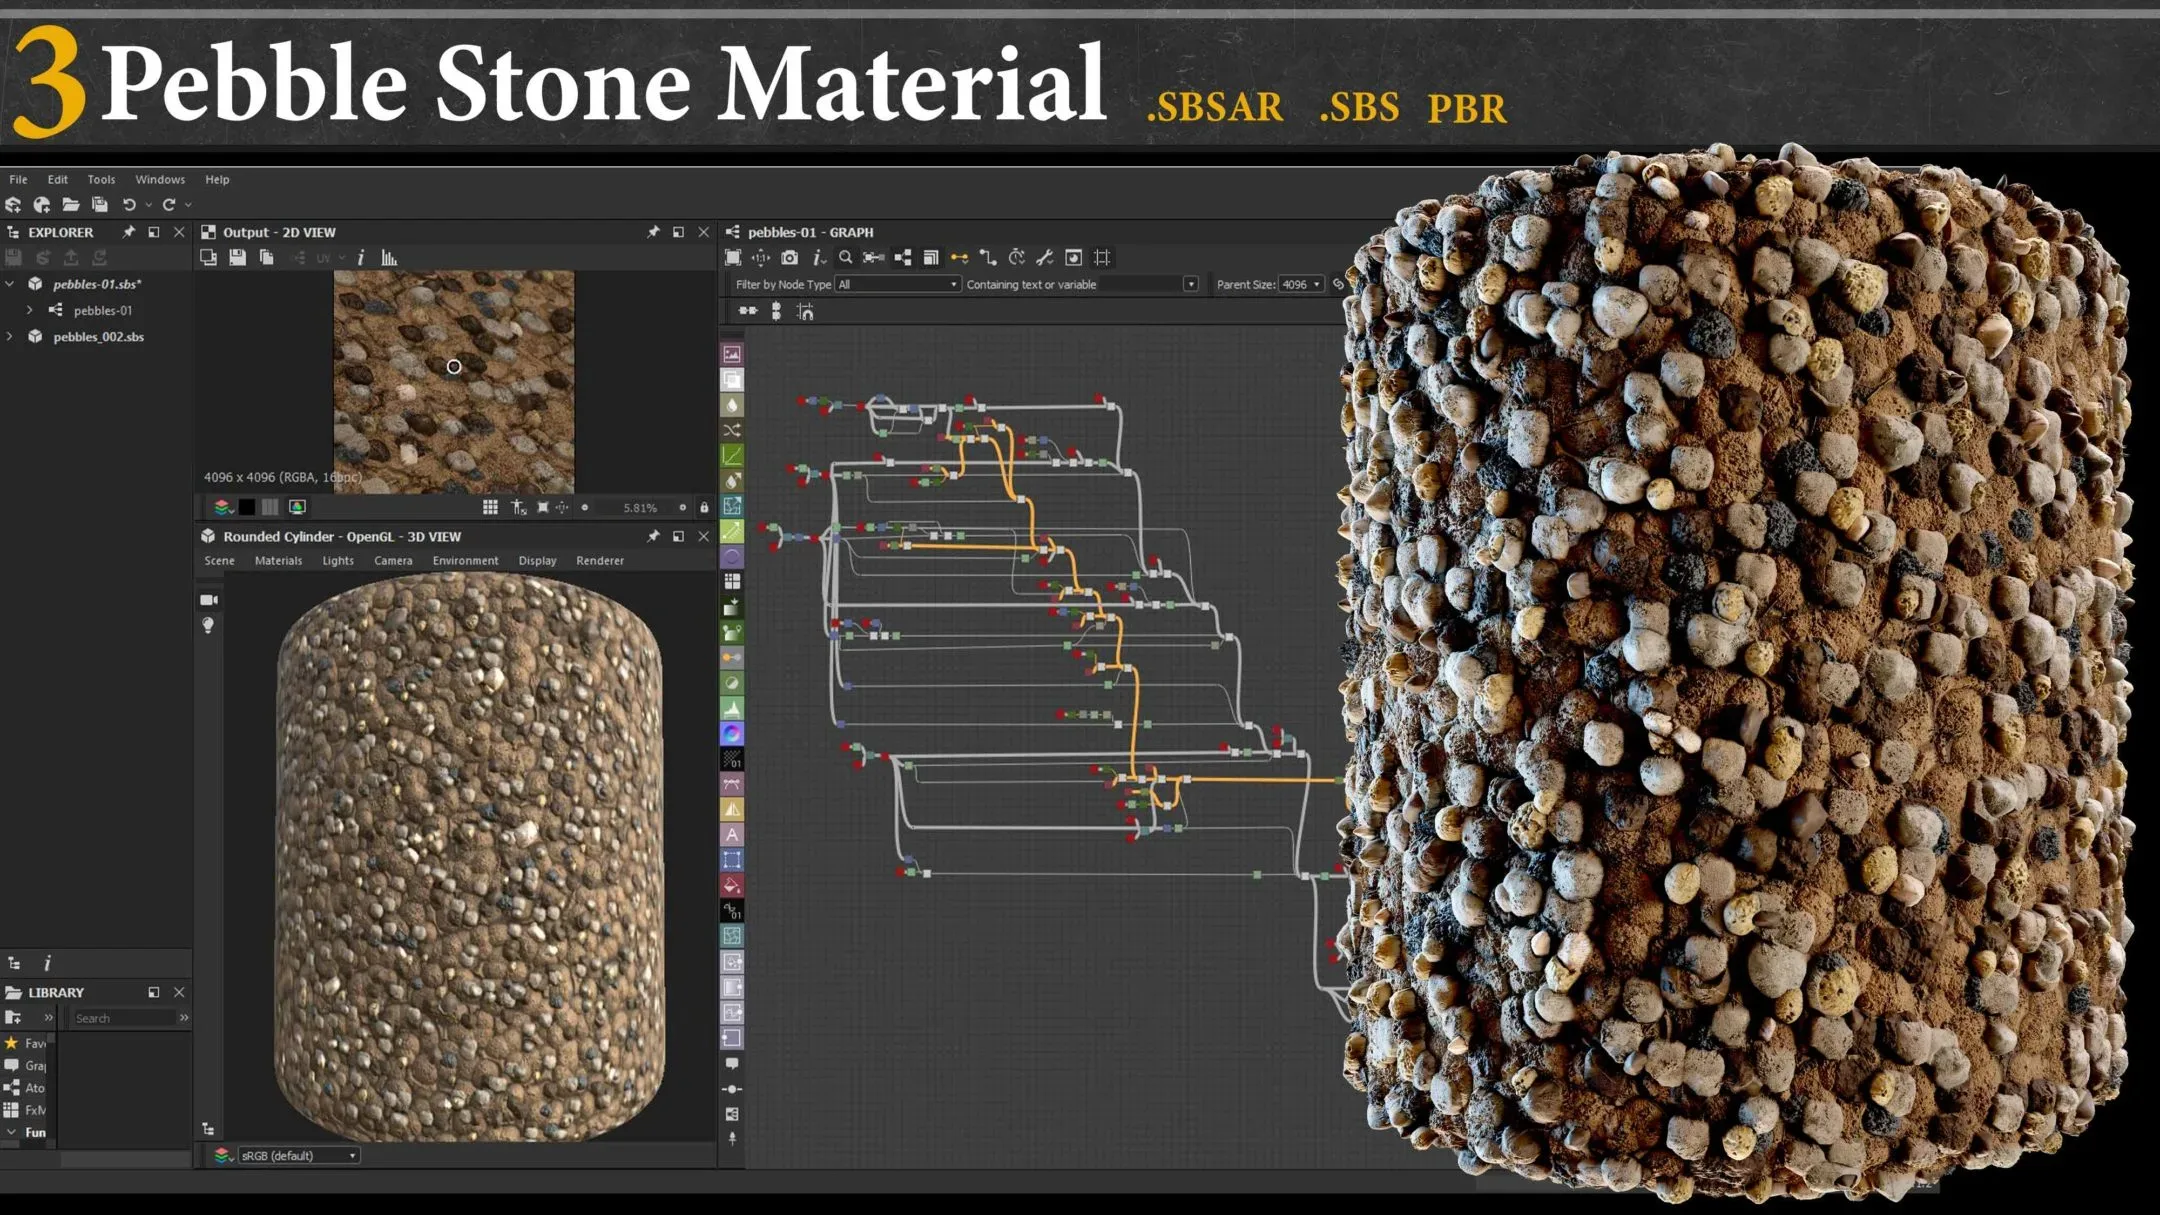
Task: Open the Lights menu in 3D View
Action: (338, 561)
